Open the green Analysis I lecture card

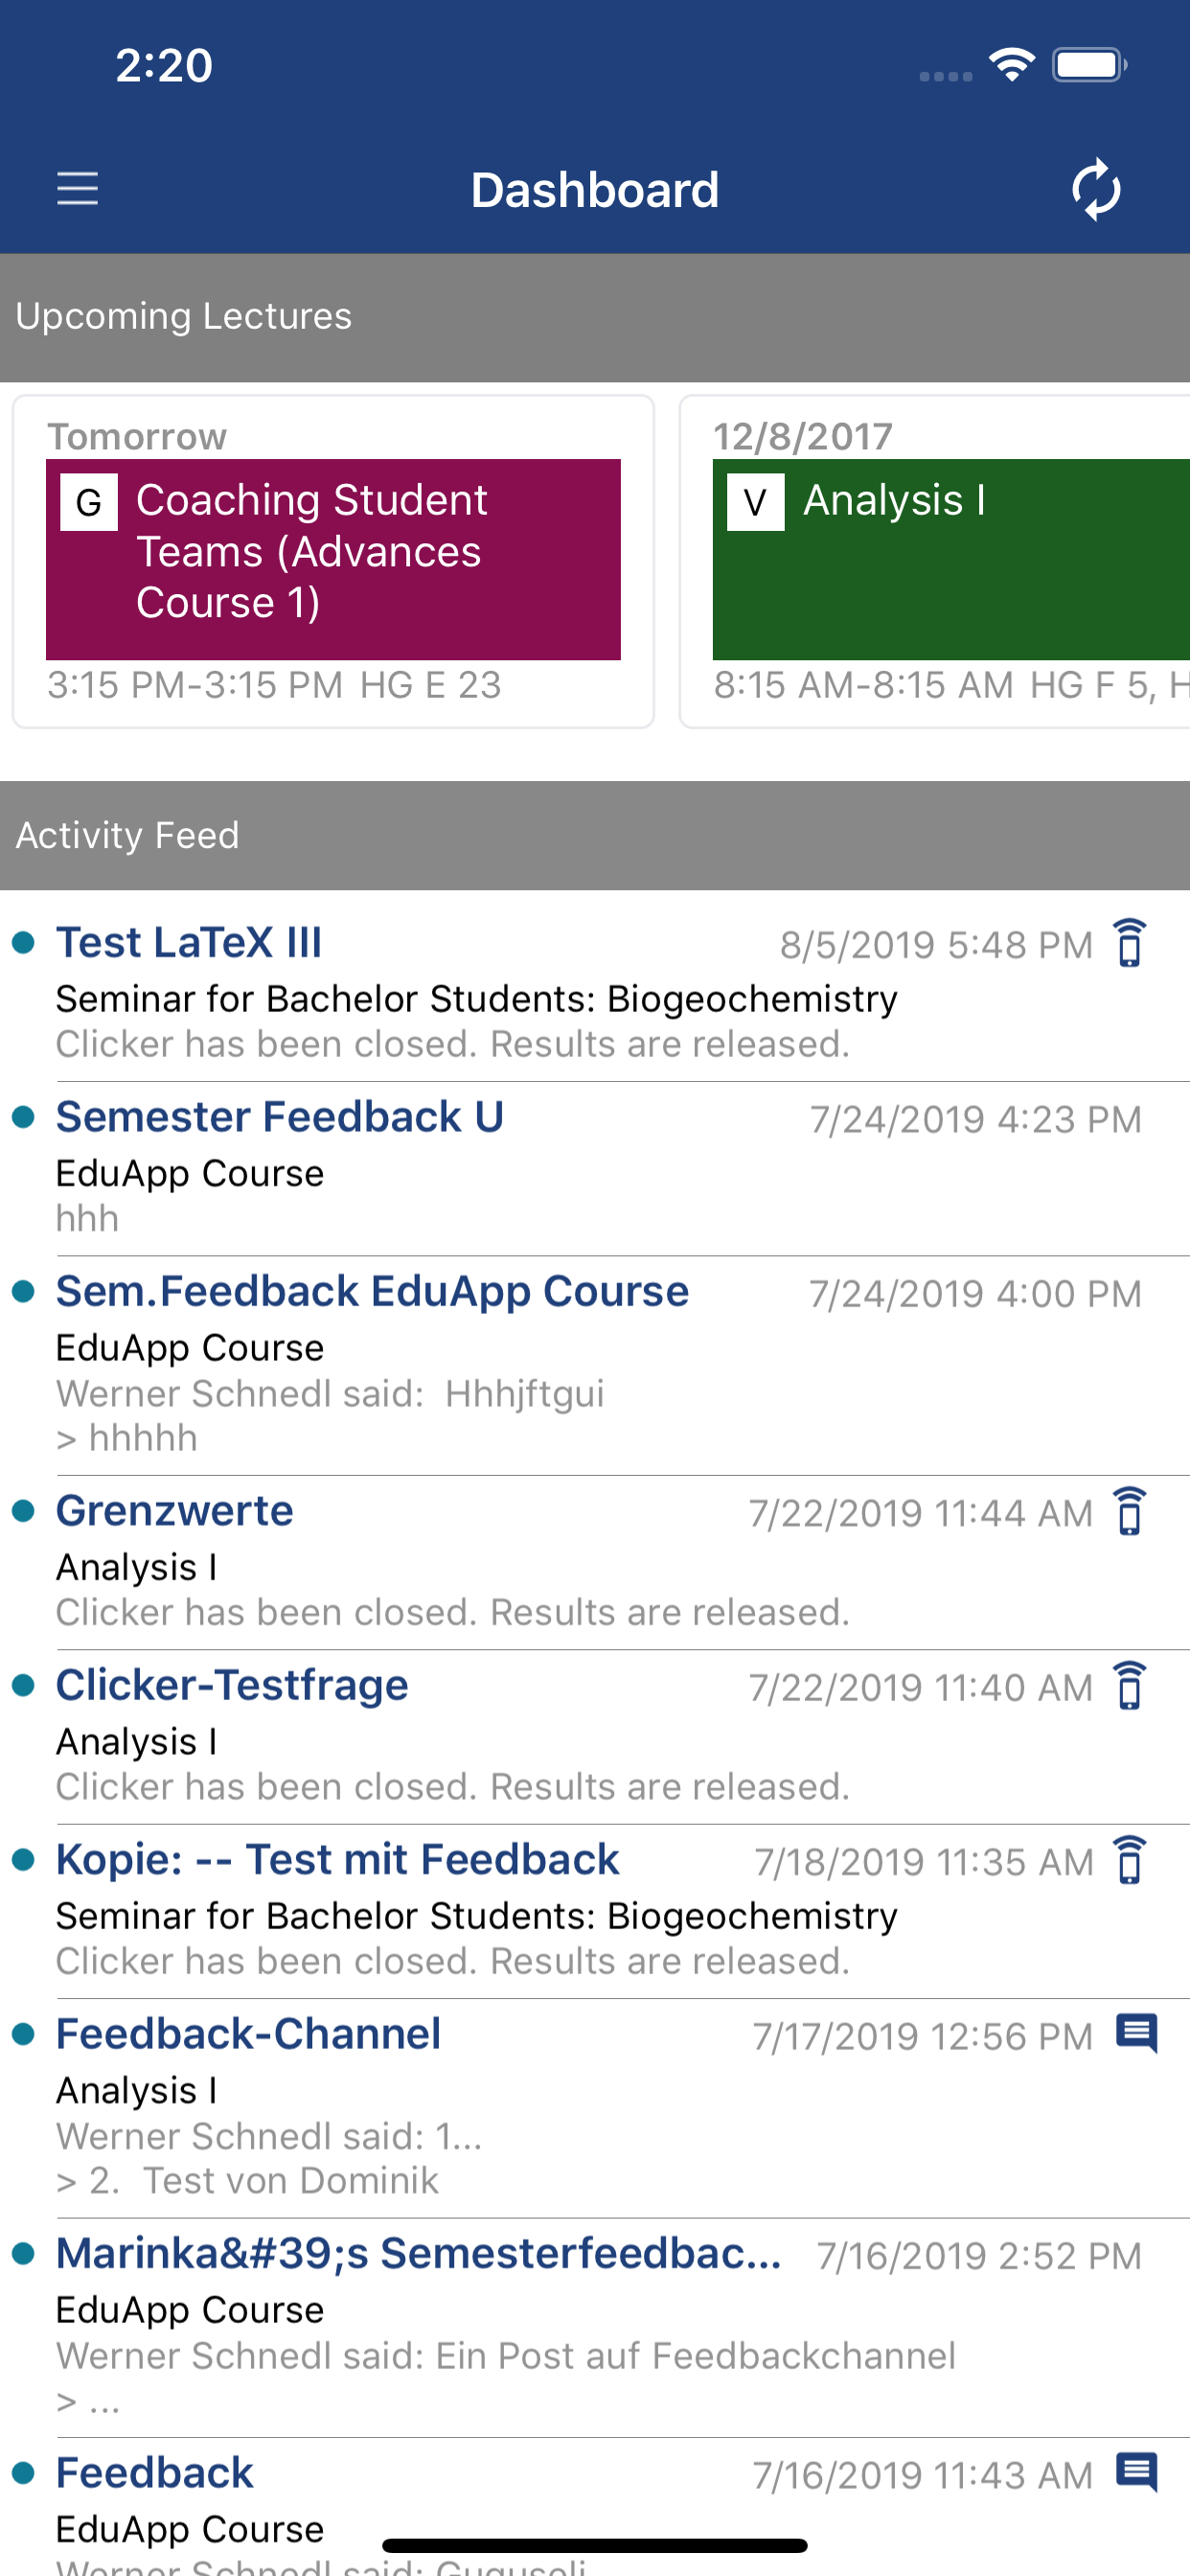(950, 559)
